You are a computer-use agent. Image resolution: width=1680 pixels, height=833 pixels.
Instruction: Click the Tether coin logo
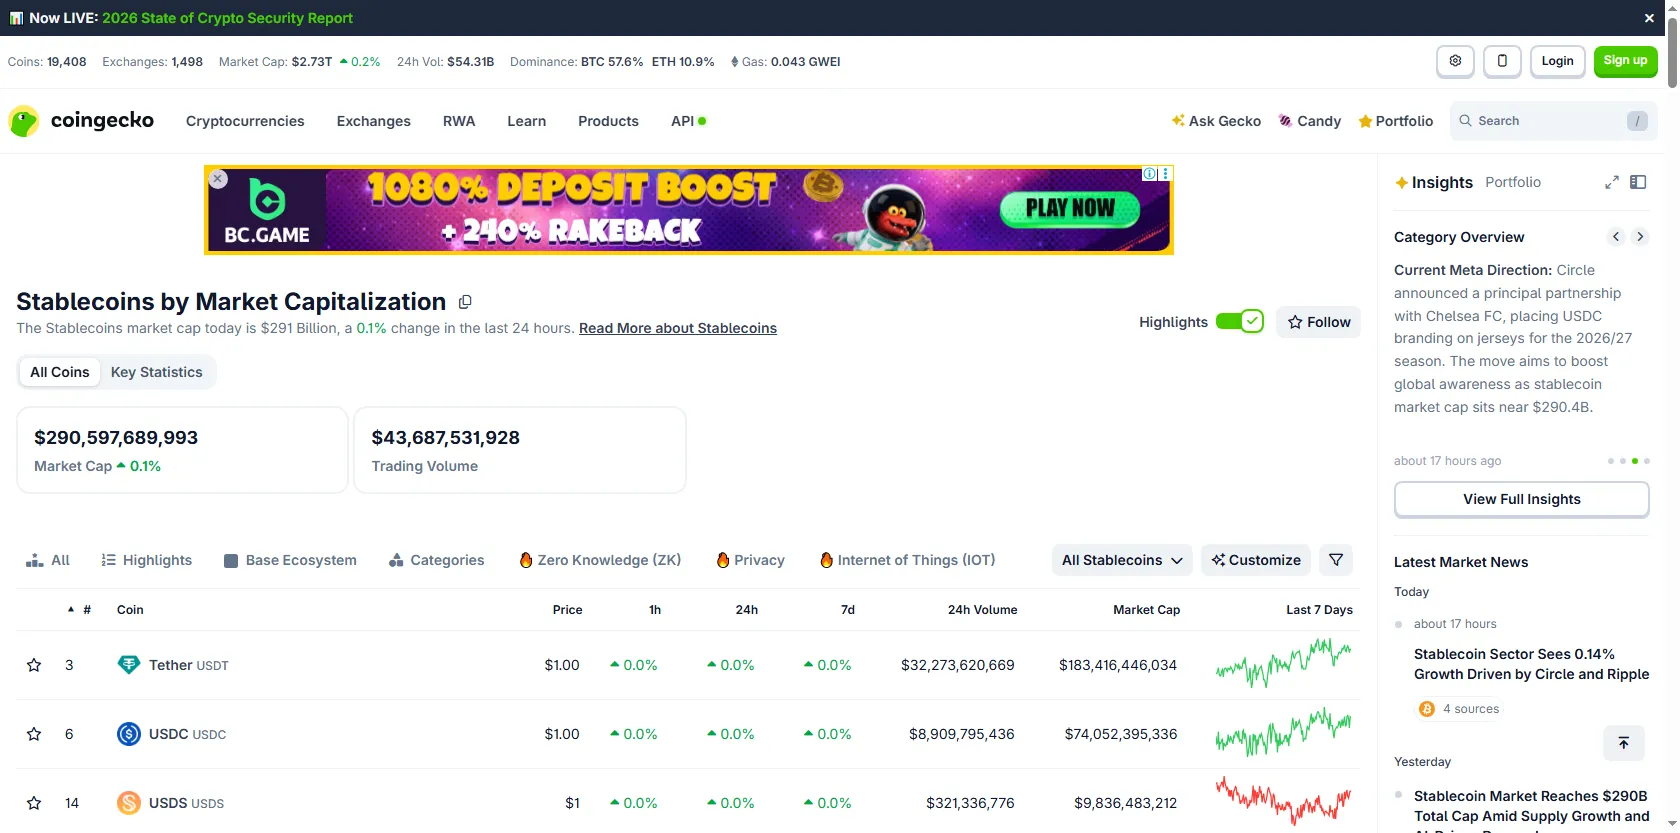tap(129, 665)
